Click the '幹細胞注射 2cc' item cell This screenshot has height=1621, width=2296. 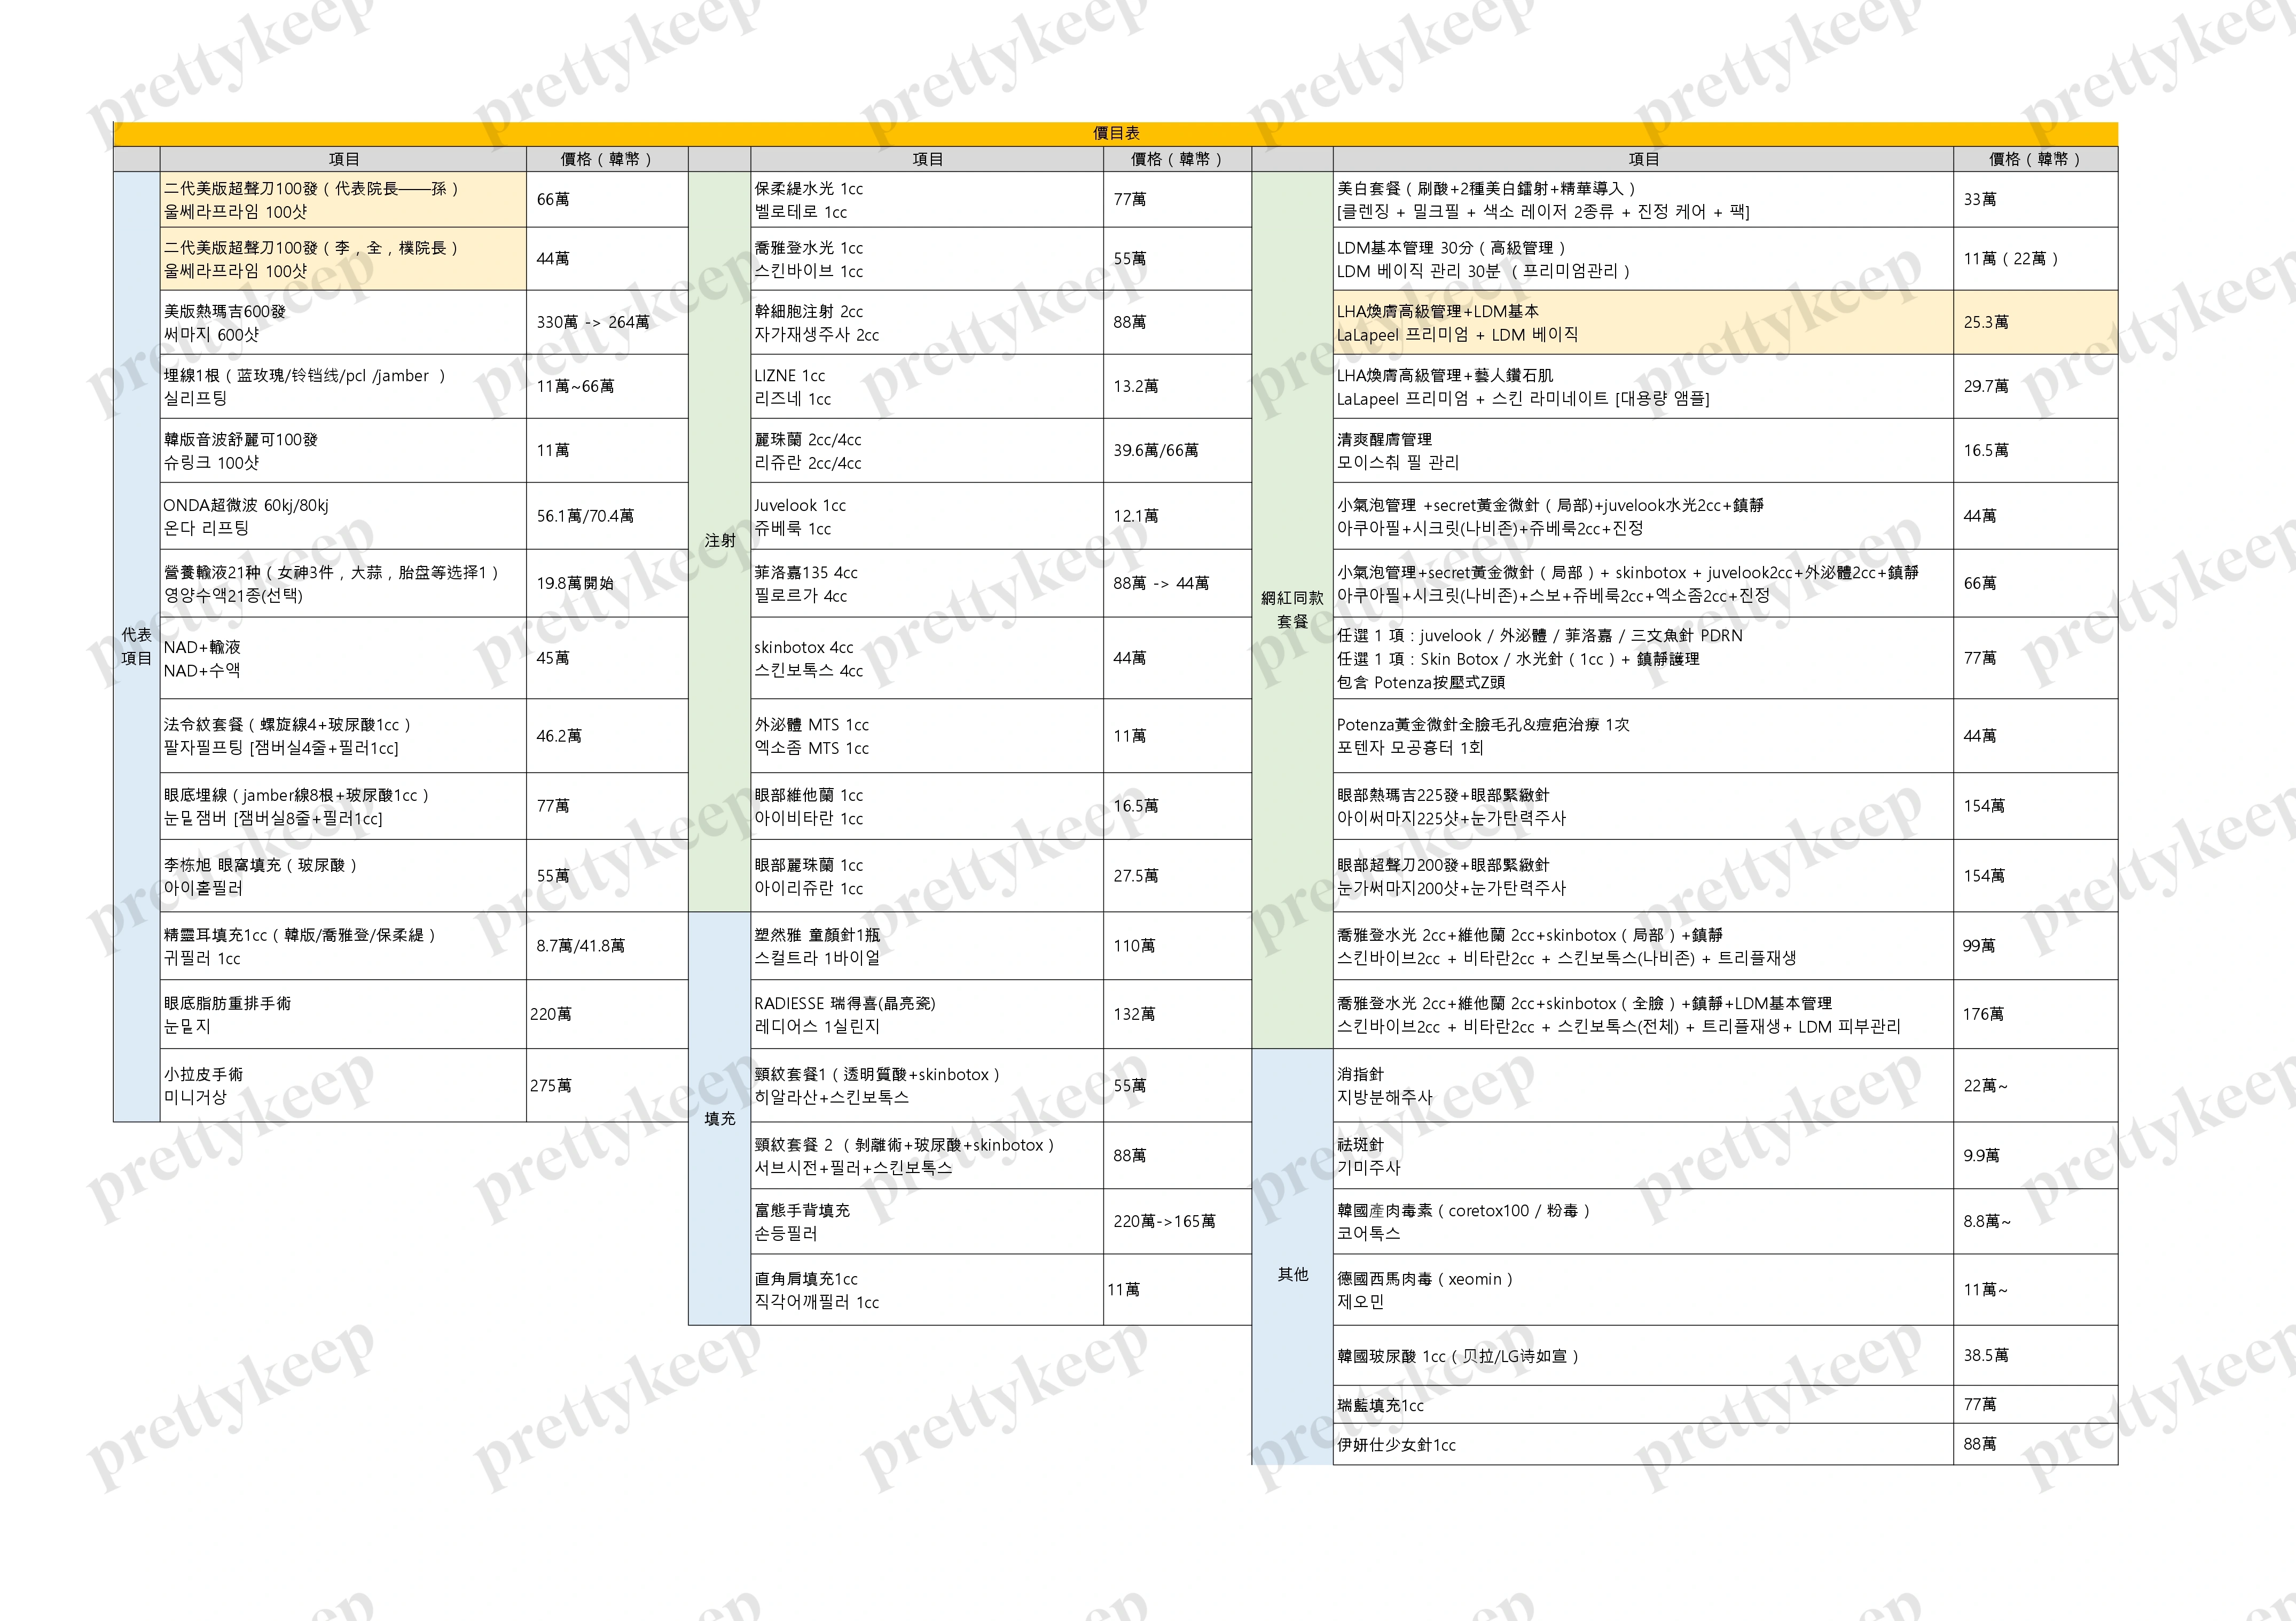pos(927,322)
